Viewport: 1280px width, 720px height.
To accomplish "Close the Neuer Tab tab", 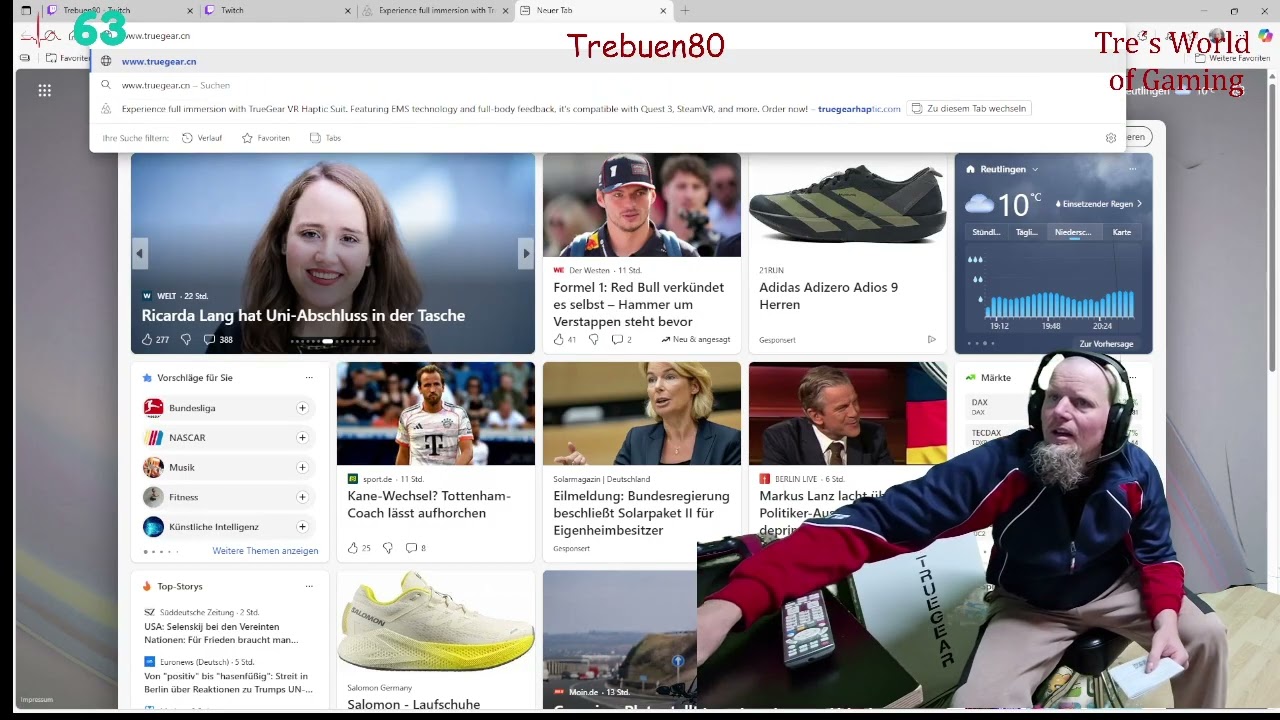I will point(663,11).
